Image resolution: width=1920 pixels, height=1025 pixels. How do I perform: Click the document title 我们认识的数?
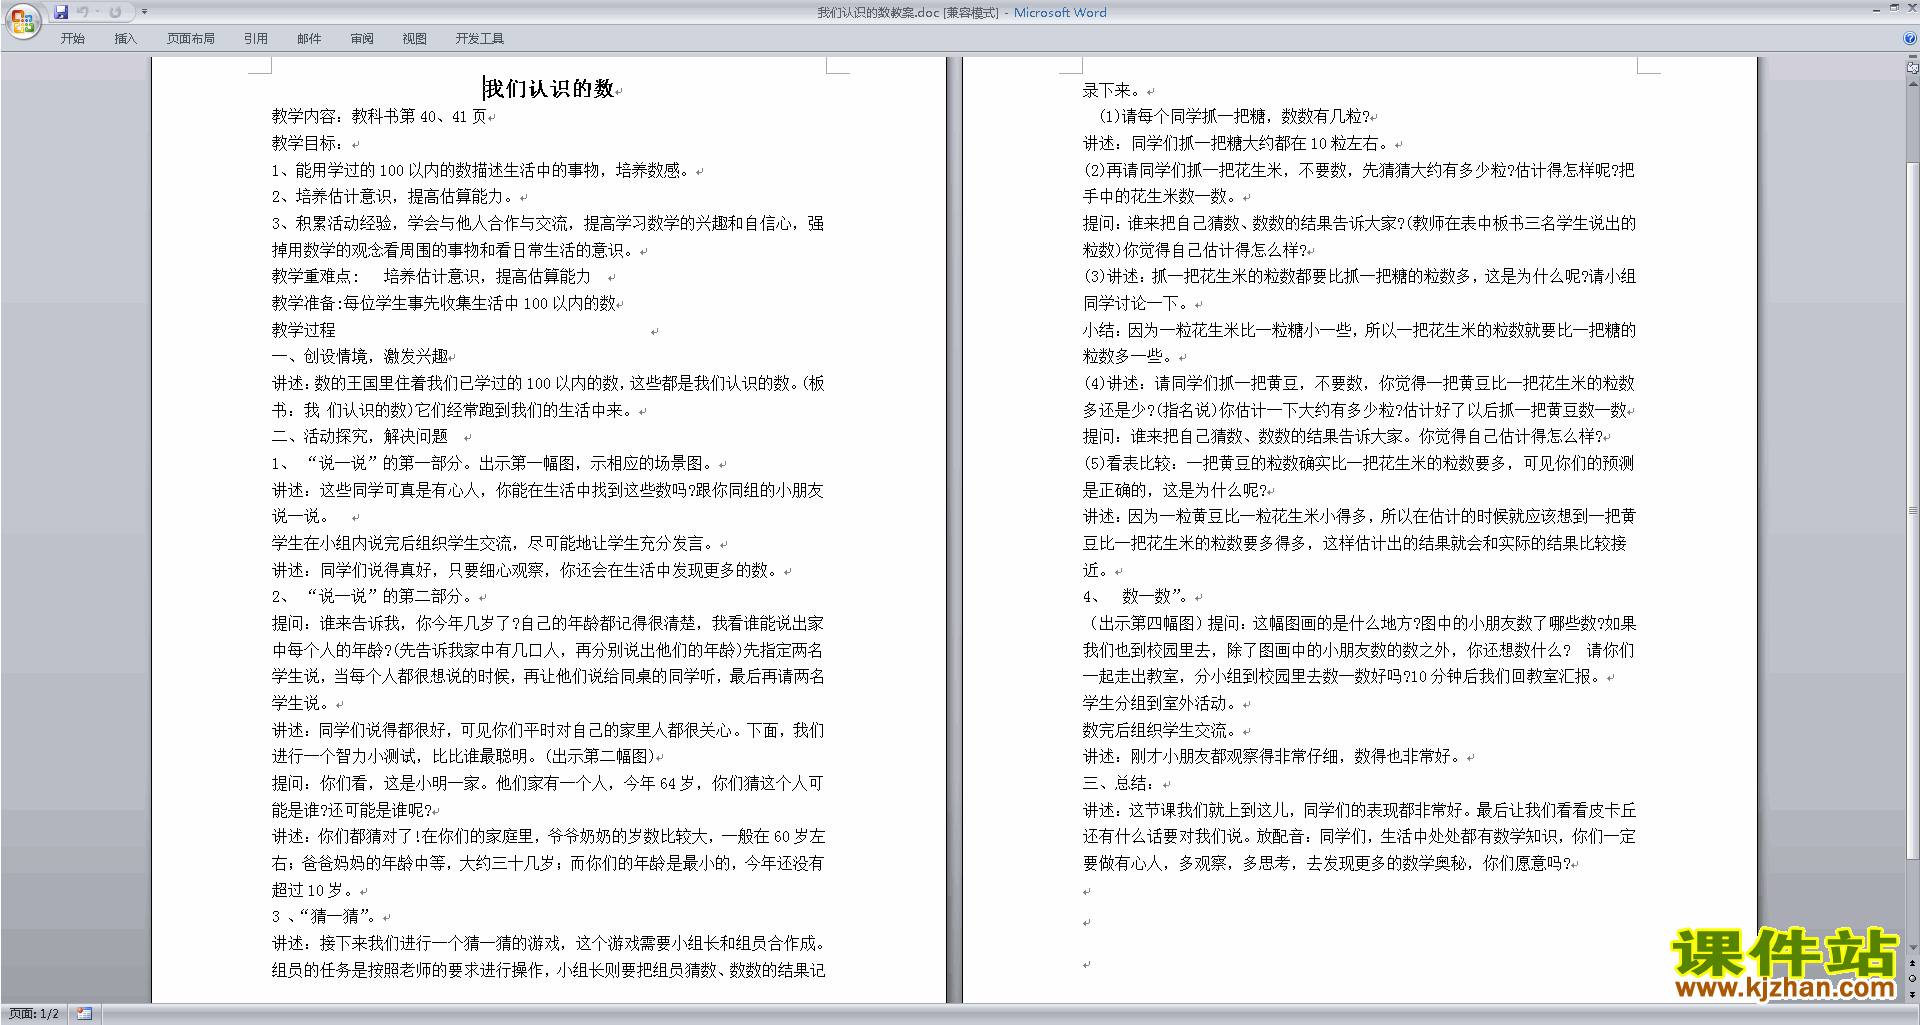click(549, 89)
